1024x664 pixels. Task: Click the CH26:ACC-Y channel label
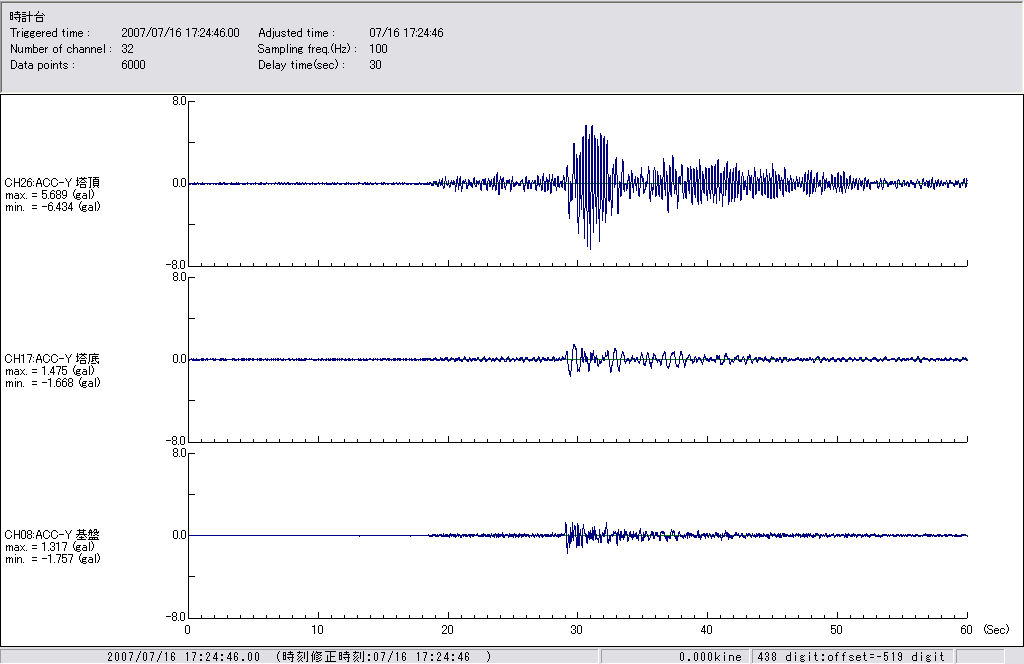(x=52, y=182)
